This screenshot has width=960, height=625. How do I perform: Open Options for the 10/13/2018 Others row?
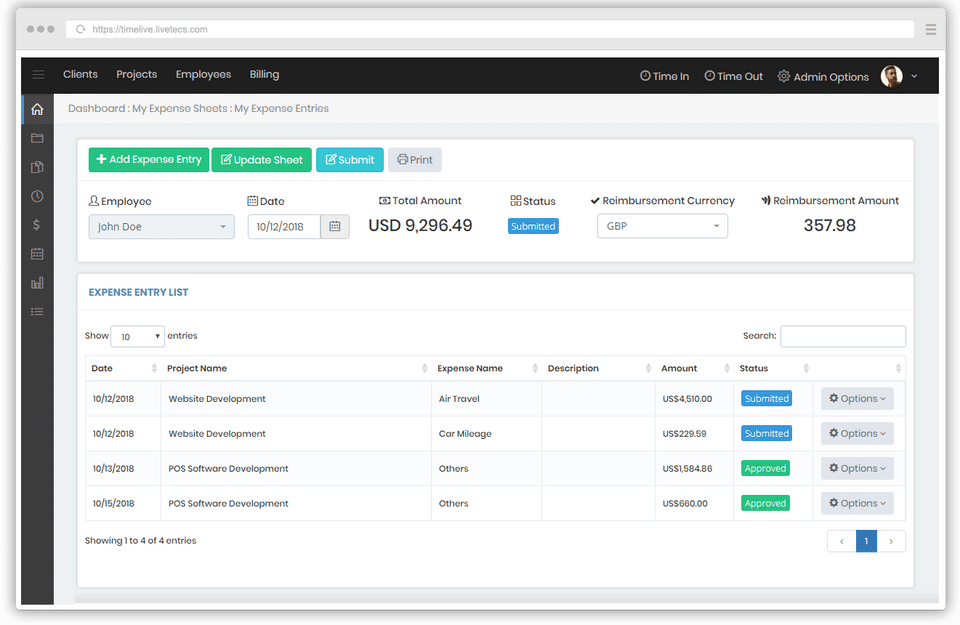pyautogui.click(x=857, y=468)
